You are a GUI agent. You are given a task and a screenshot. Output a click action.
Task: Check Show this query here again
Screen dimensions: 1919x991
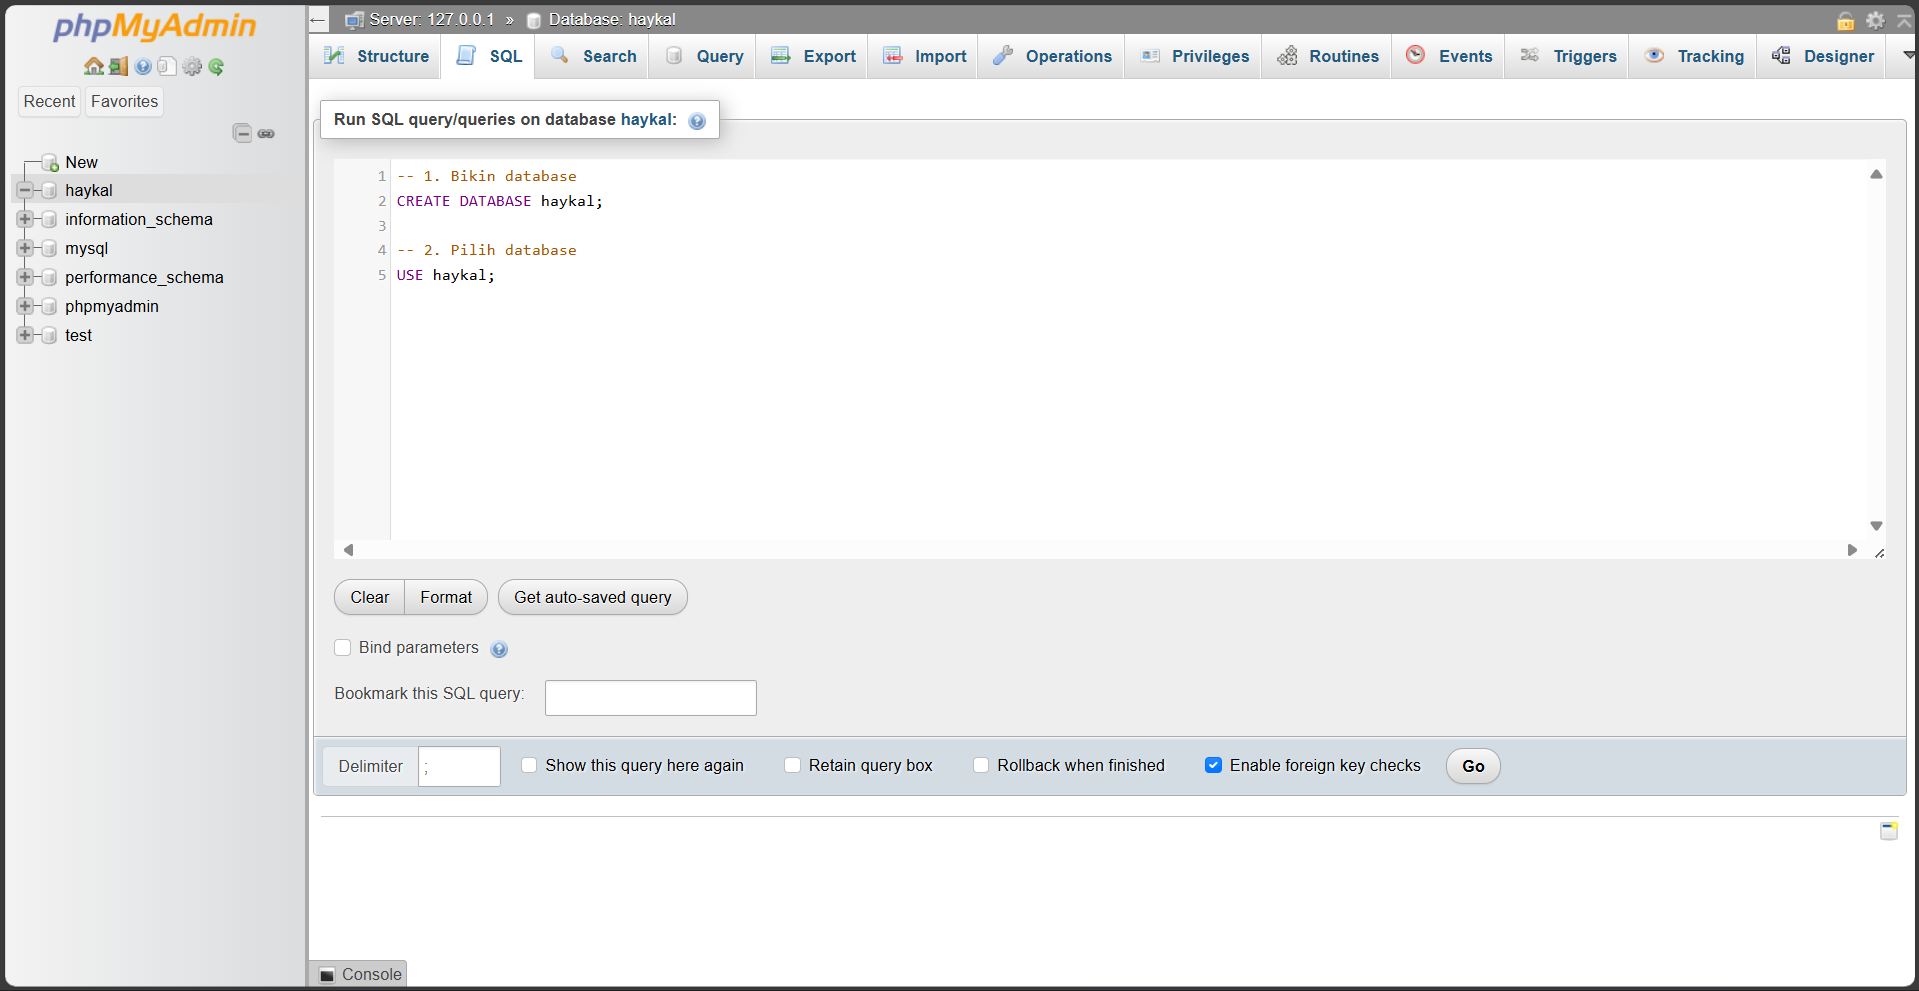tap(528, 764)
